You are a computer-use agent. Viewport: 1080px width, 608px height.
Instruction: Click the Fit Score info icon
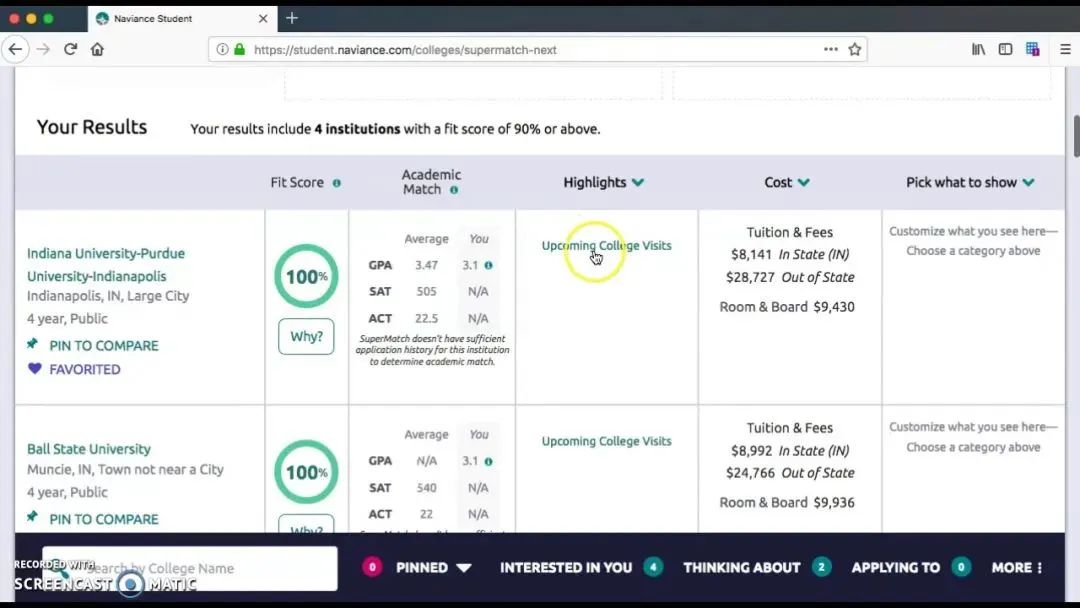point(336,183)
